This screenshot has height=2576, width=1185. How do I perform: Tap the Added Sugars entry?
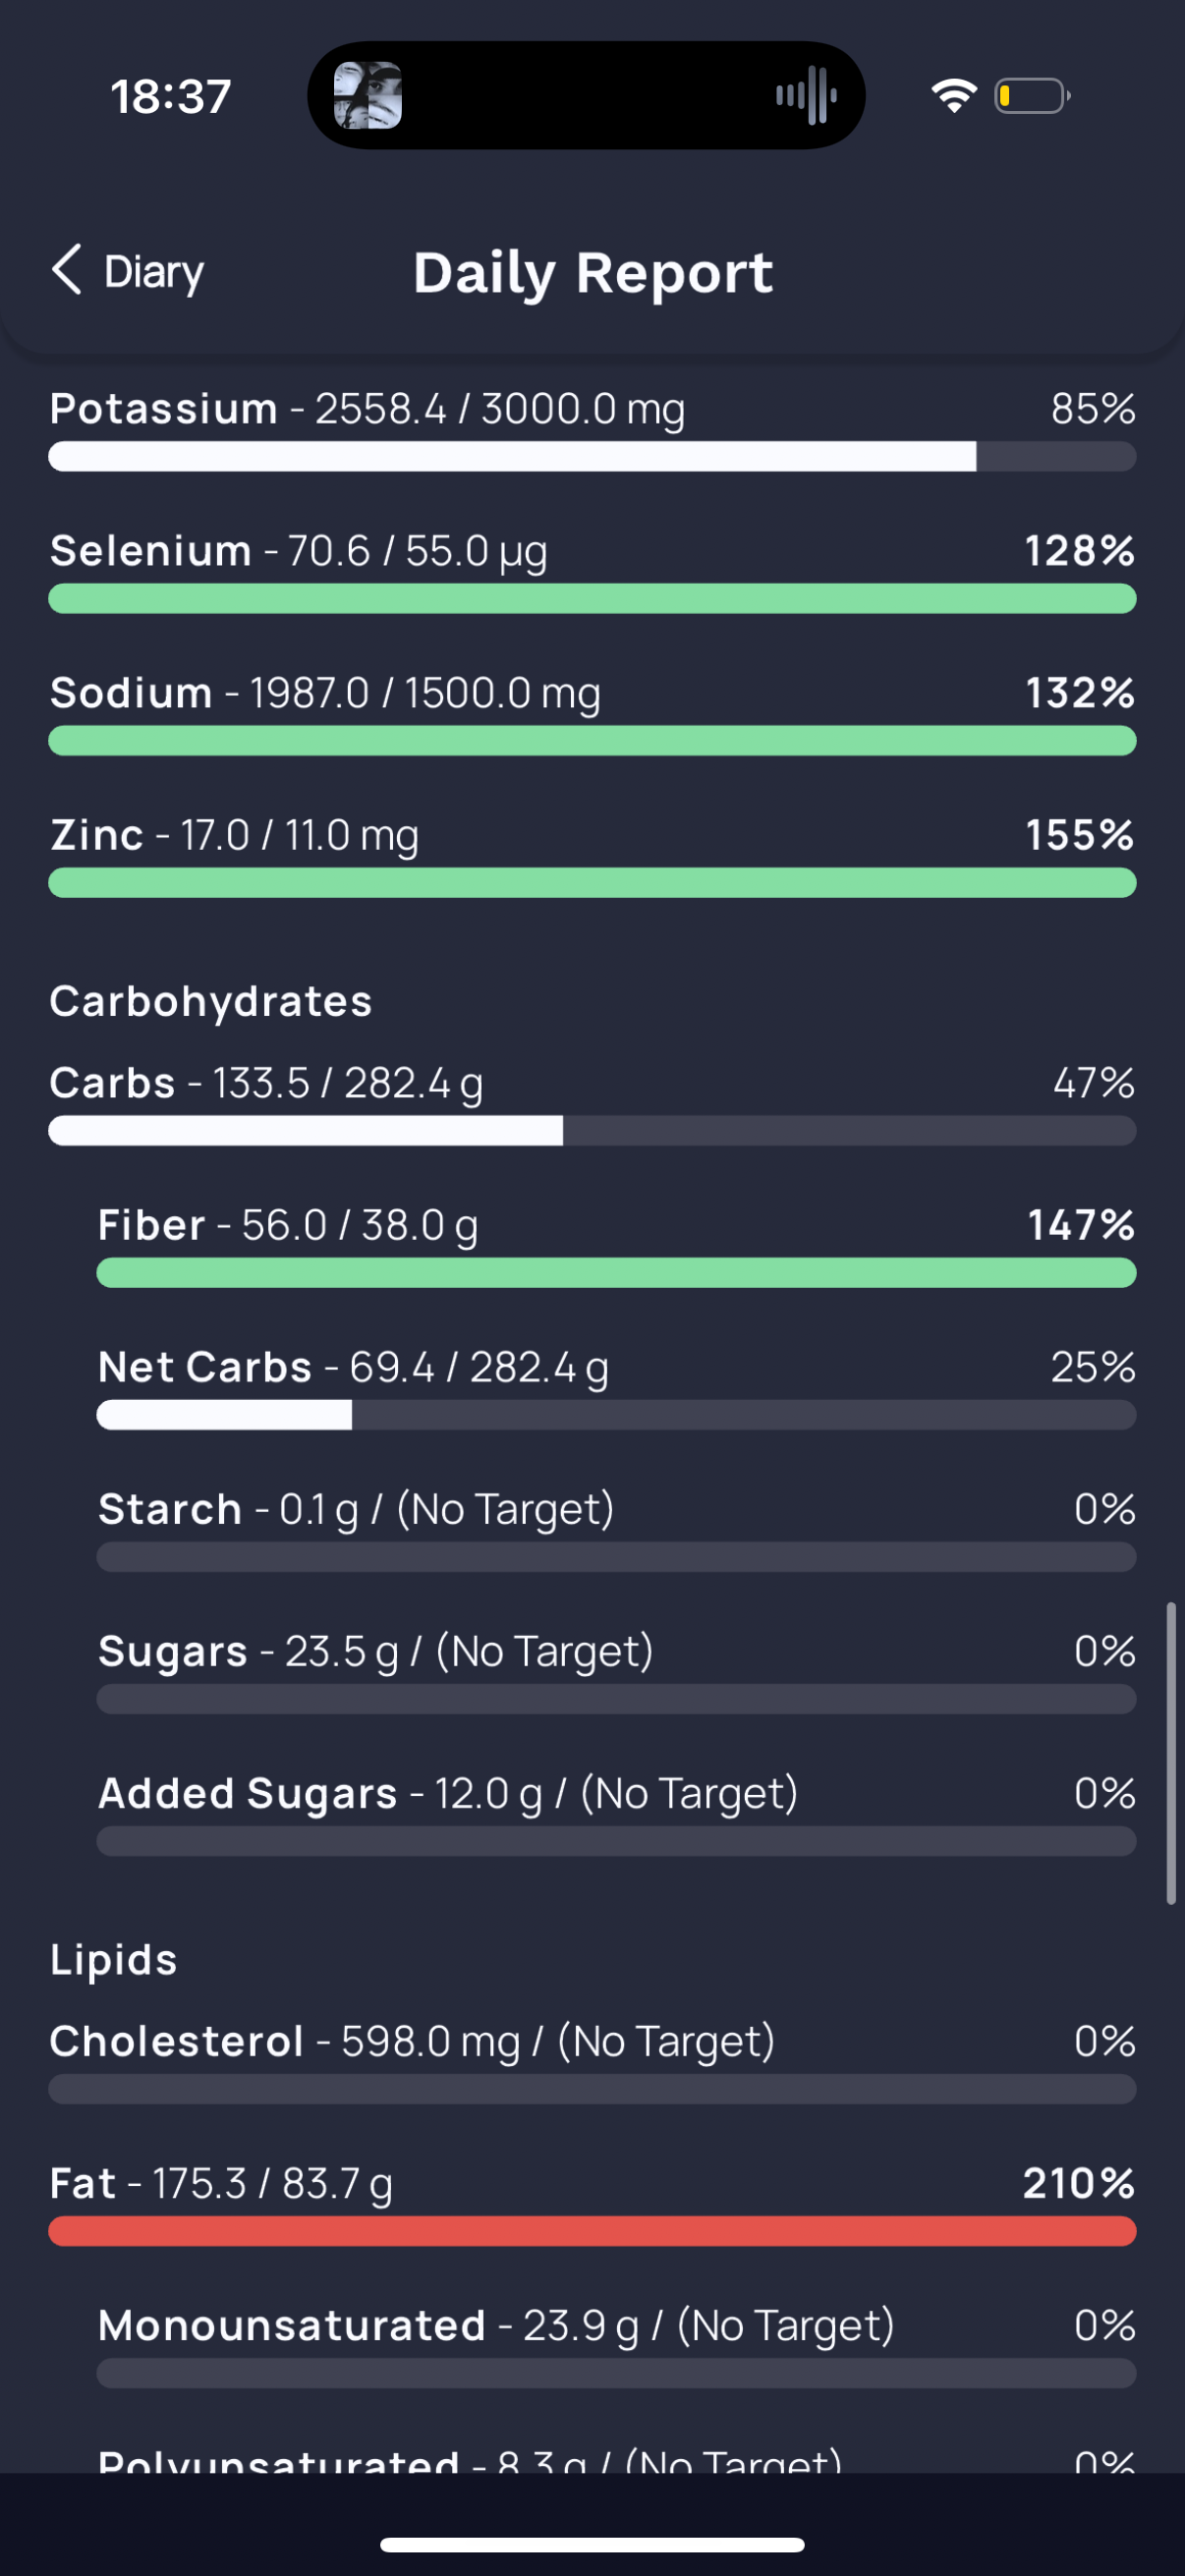click(x=616, y=1814)
